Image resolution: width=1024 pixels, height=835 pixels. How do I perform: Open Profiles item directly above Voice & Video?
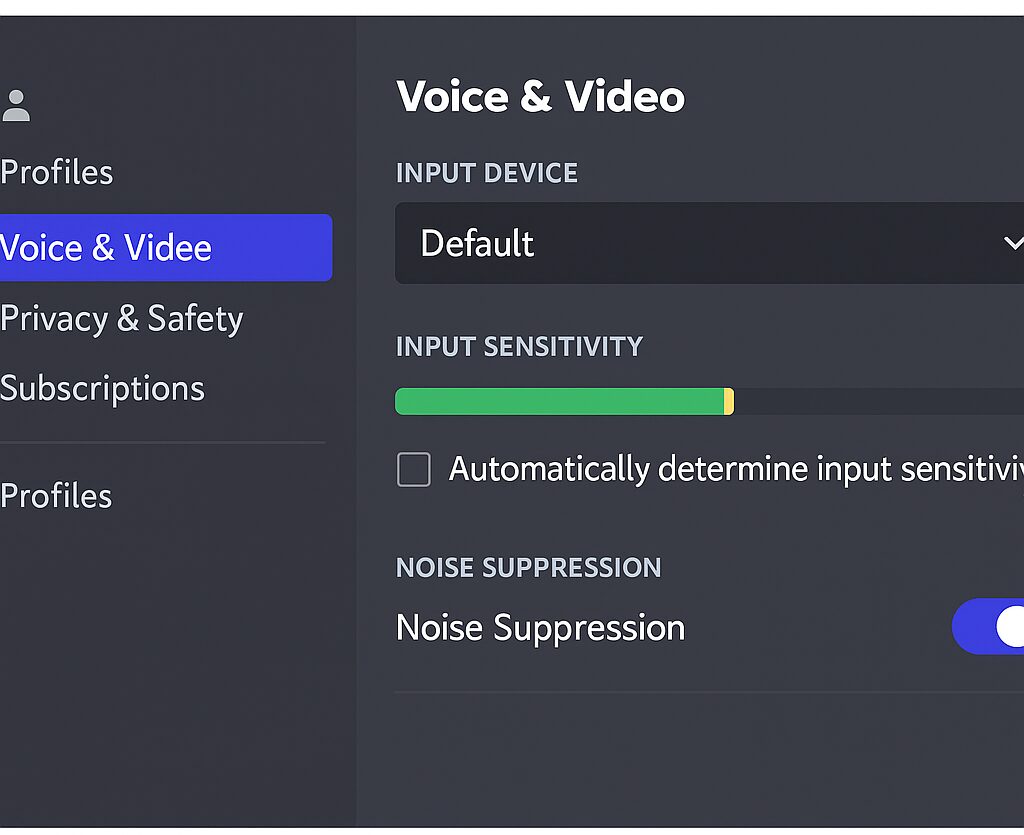[57, 172]
